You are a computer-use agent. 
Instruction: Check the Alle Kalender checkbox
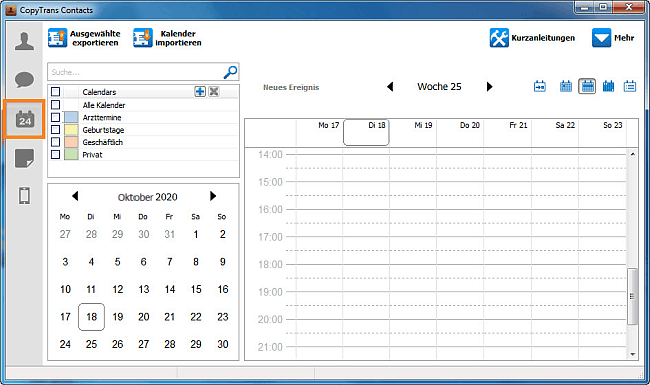(56, 105)
